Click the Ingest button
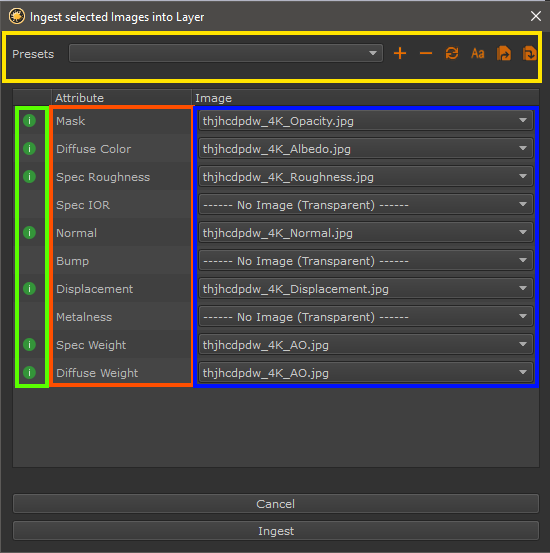550x553 pixels. 276,531
